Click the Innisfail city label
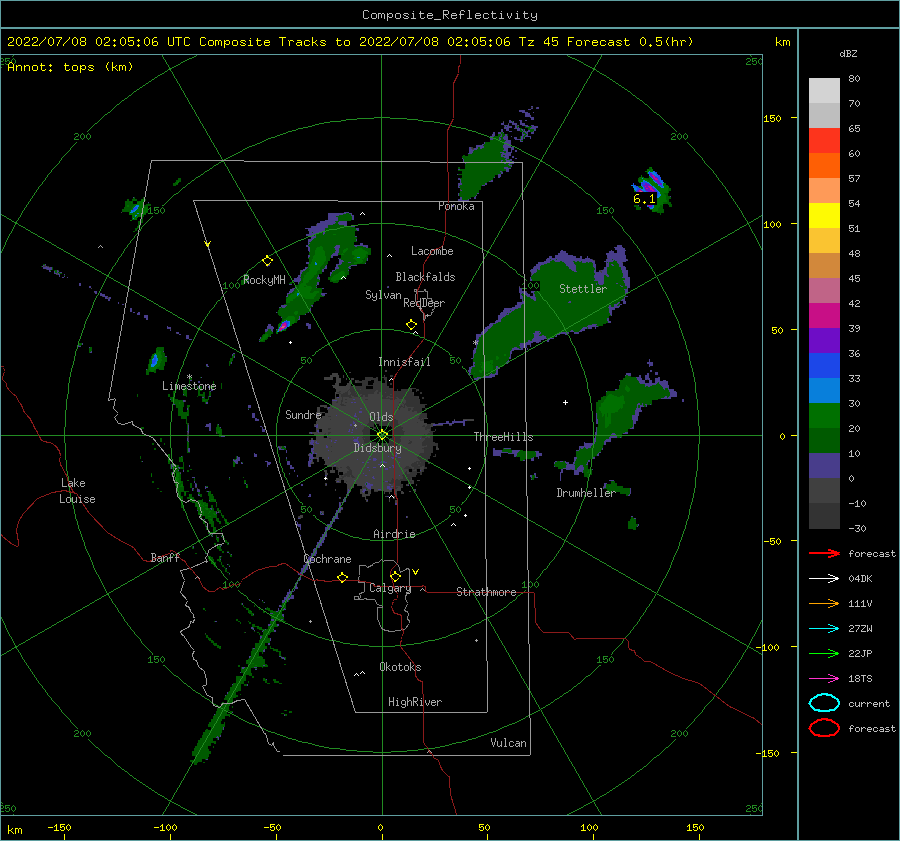Screen dimensions: 900x841 pos(404,362)
